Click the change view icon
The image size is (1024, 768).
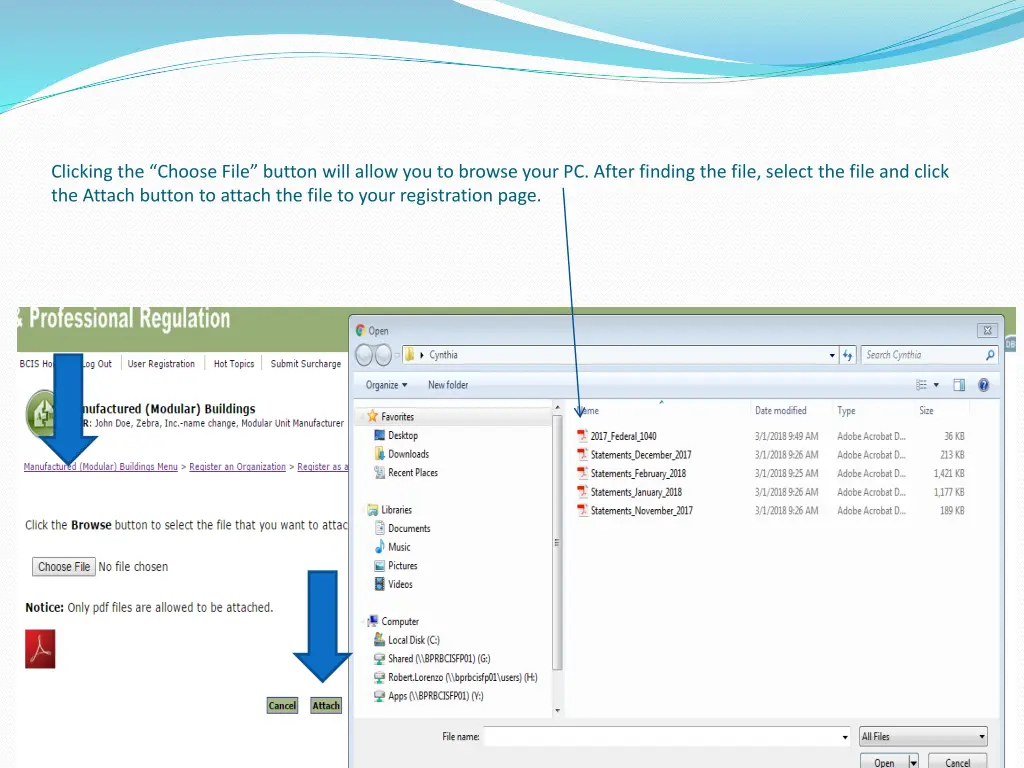point(921,385)
